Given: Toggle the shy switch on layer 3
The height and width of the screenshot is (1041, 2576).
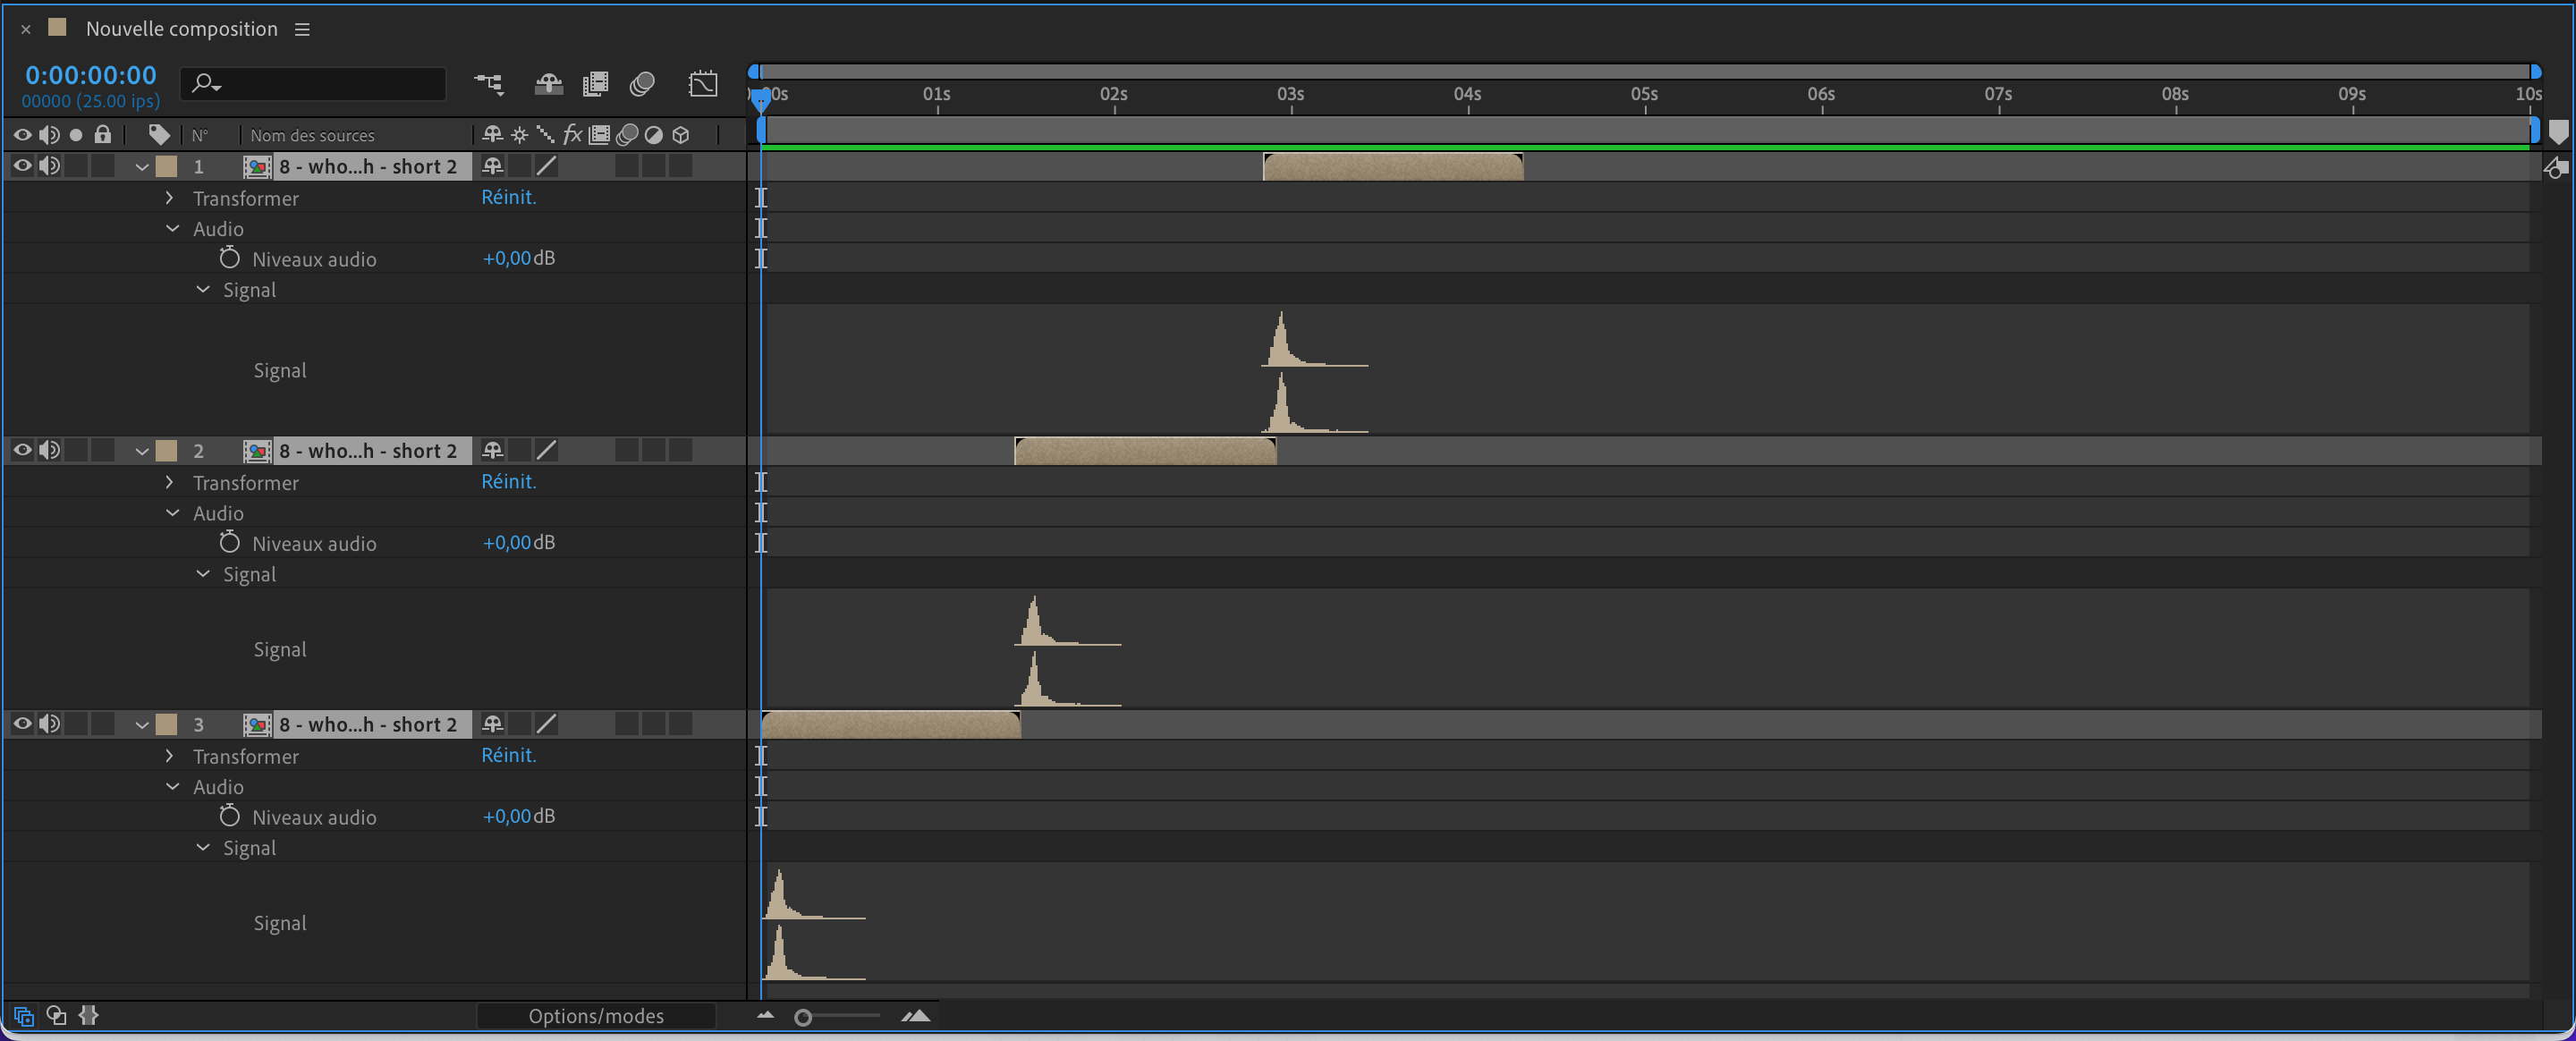Looking at the screenshot, I should [x=492, y=724].
